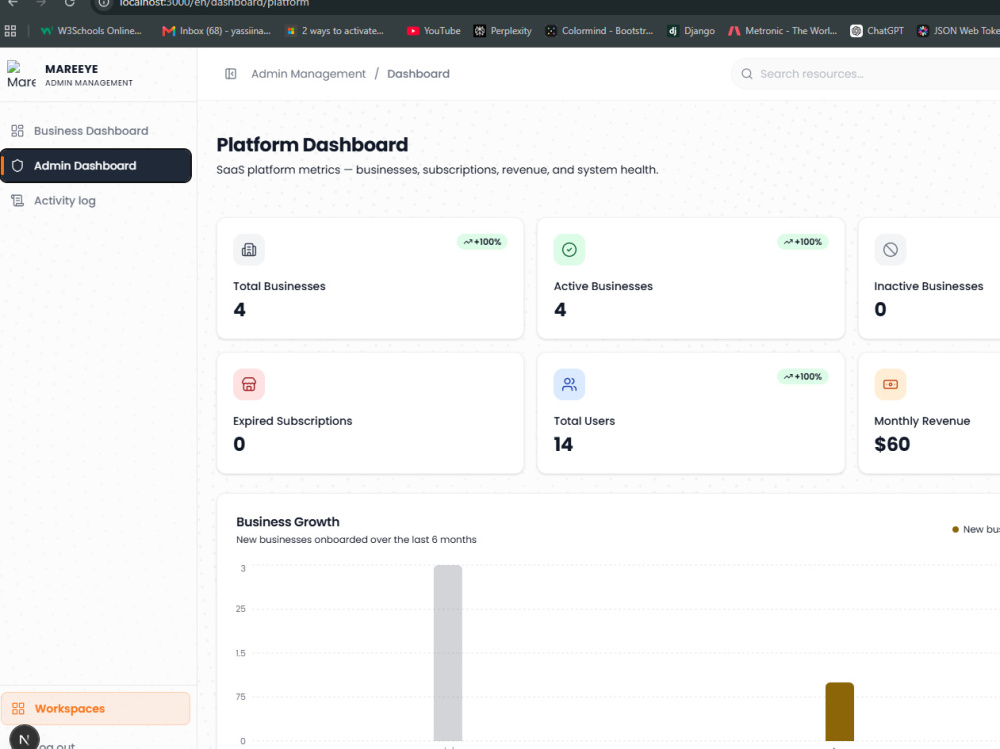This screenshot has width=1000, height=749.
Task: Click the Dashboard breadcrumb
Action: pos(418,74)
